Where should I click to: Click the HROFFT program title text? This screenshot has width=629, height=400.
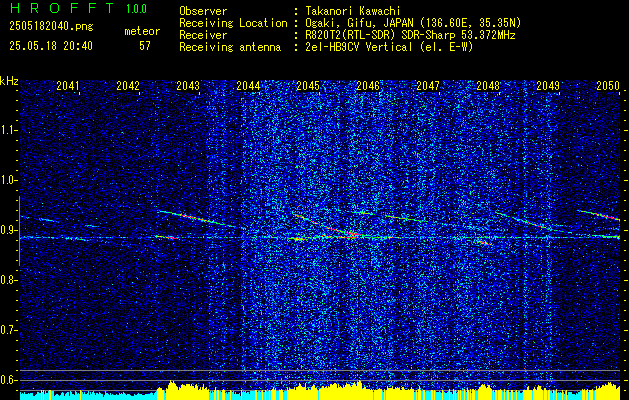(61, 8)
